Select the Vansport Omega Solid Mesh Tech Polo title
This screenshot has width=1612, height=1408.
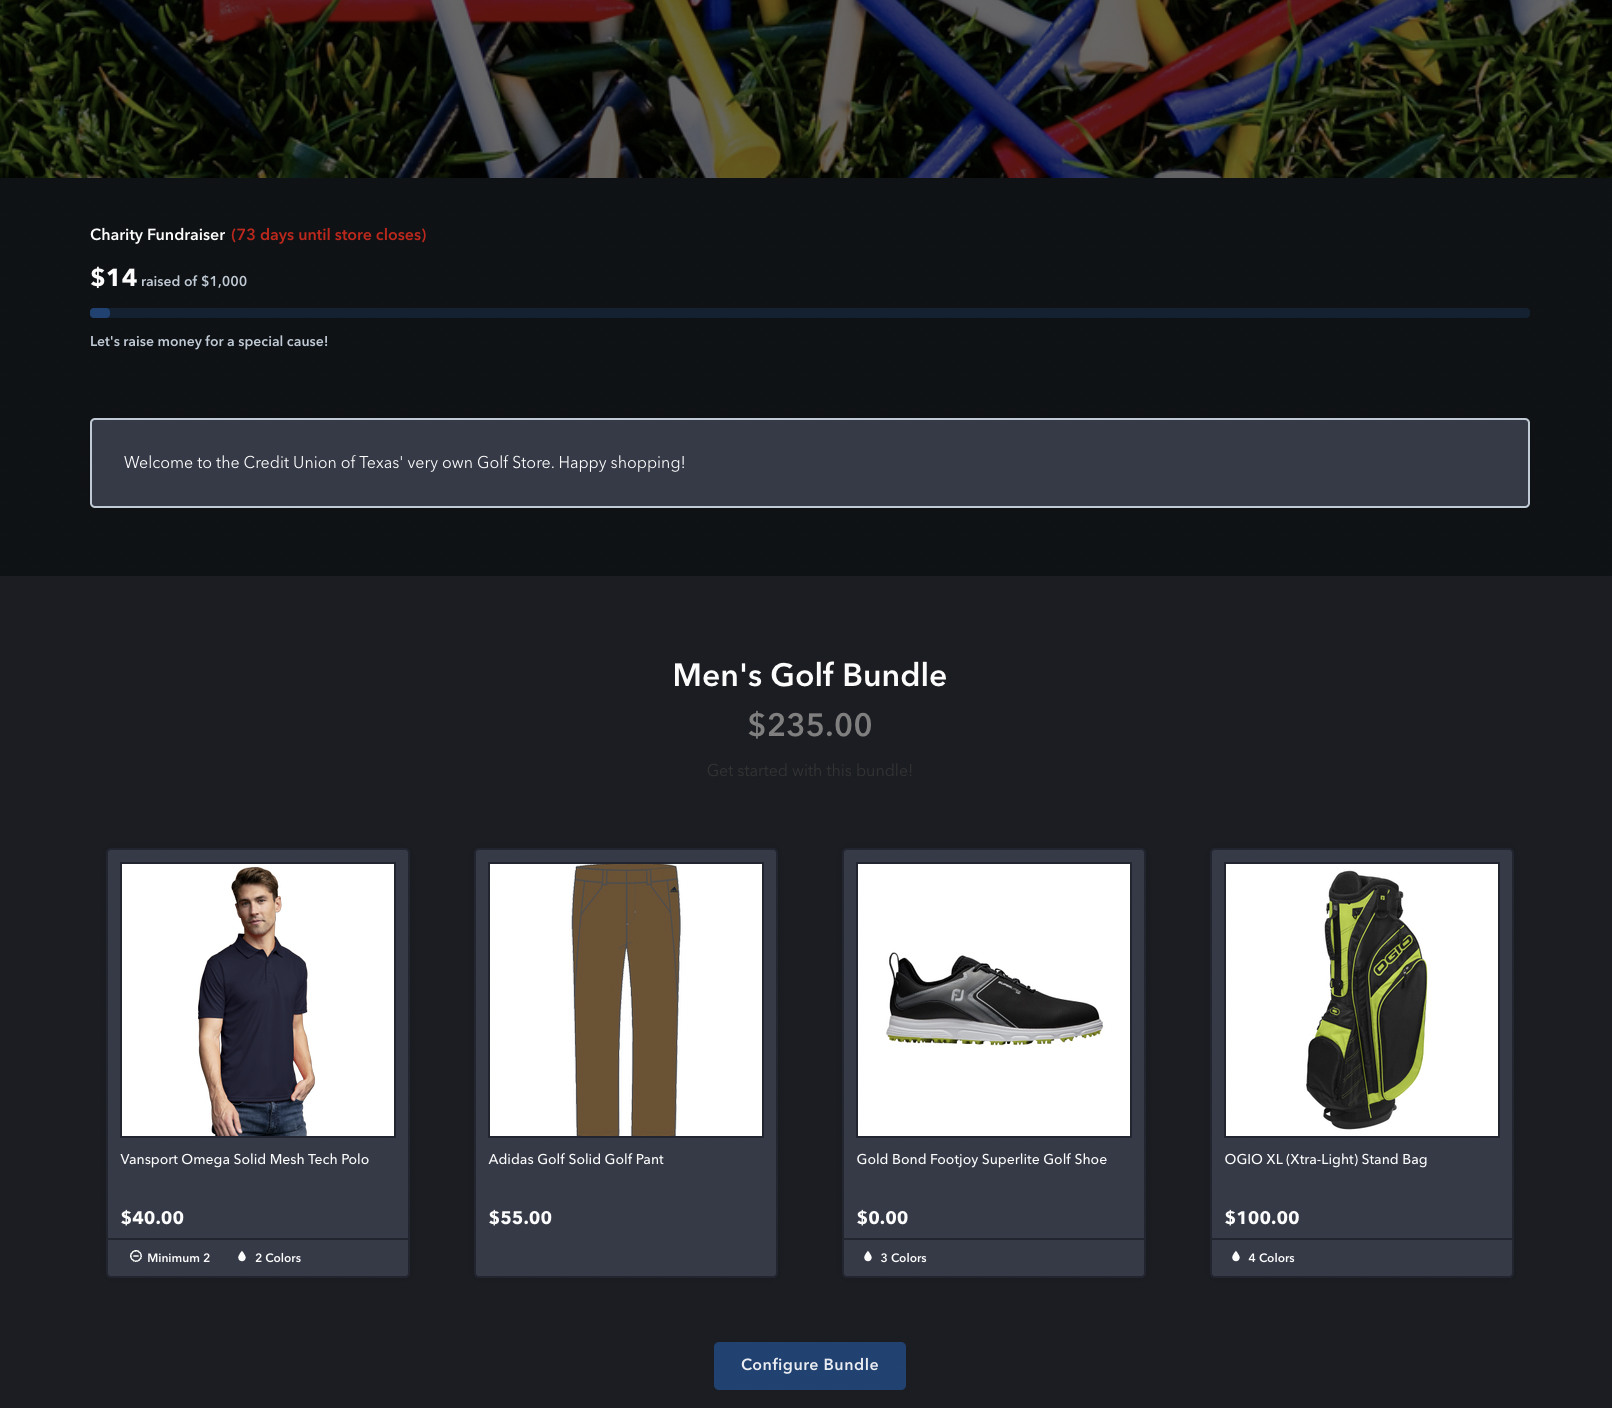pyautogui.click(x=245, y=1159)
